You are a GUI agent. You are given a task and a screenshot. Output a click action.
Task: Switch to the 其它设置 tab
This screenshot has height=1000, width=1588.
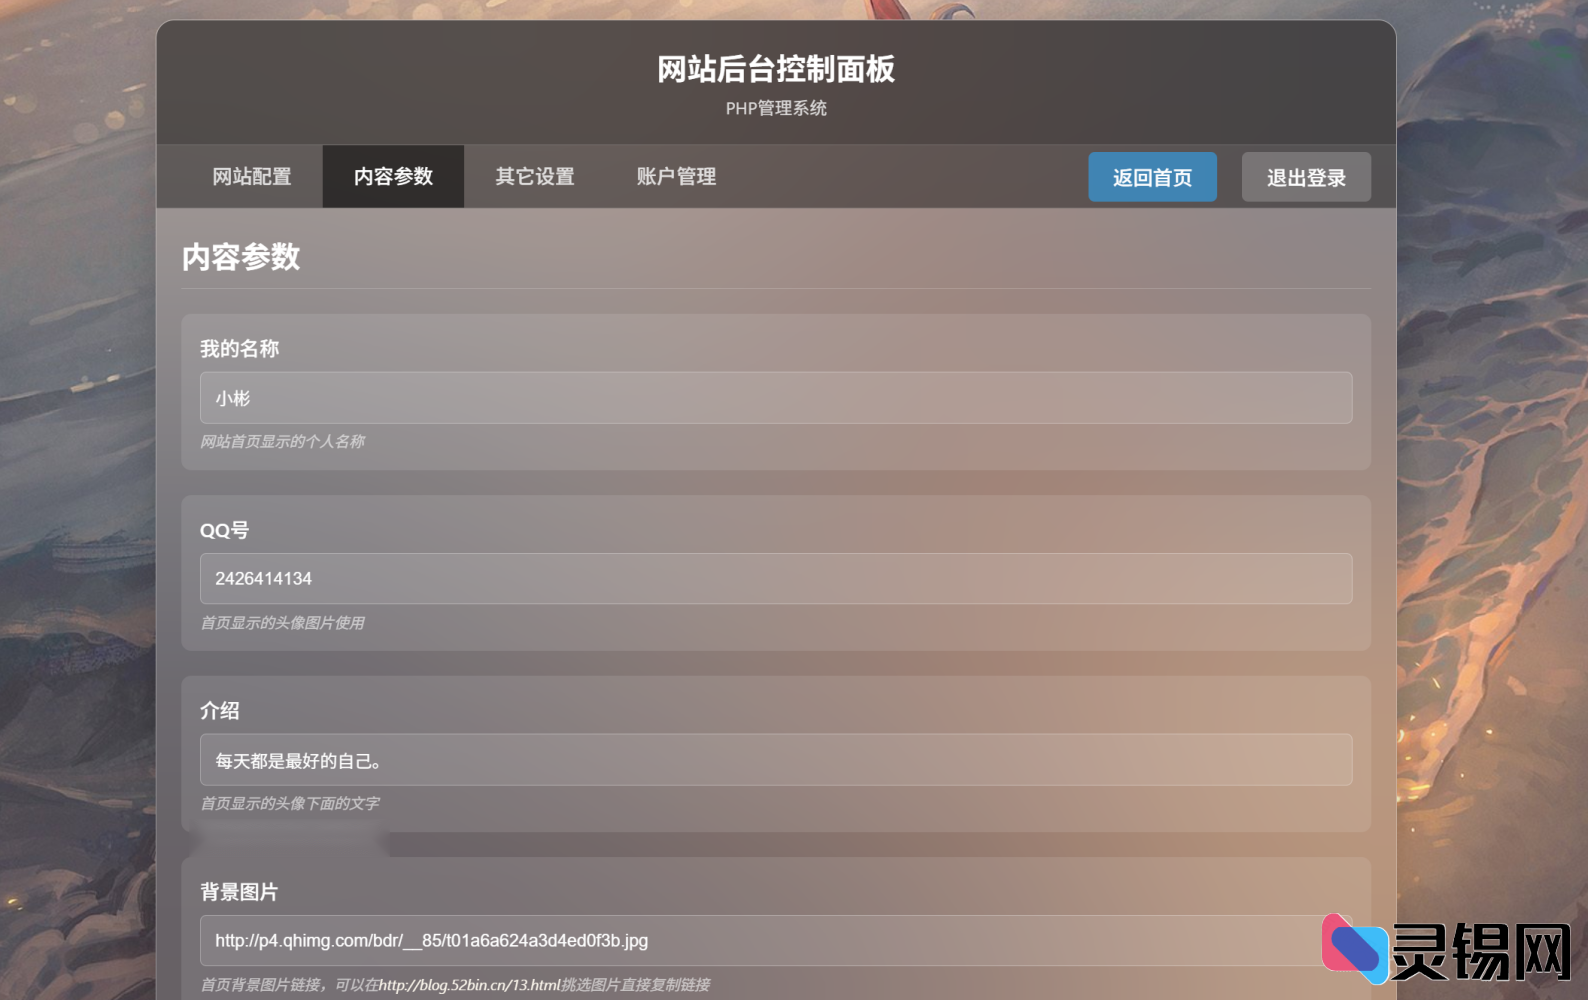click(x=535, y=177)
